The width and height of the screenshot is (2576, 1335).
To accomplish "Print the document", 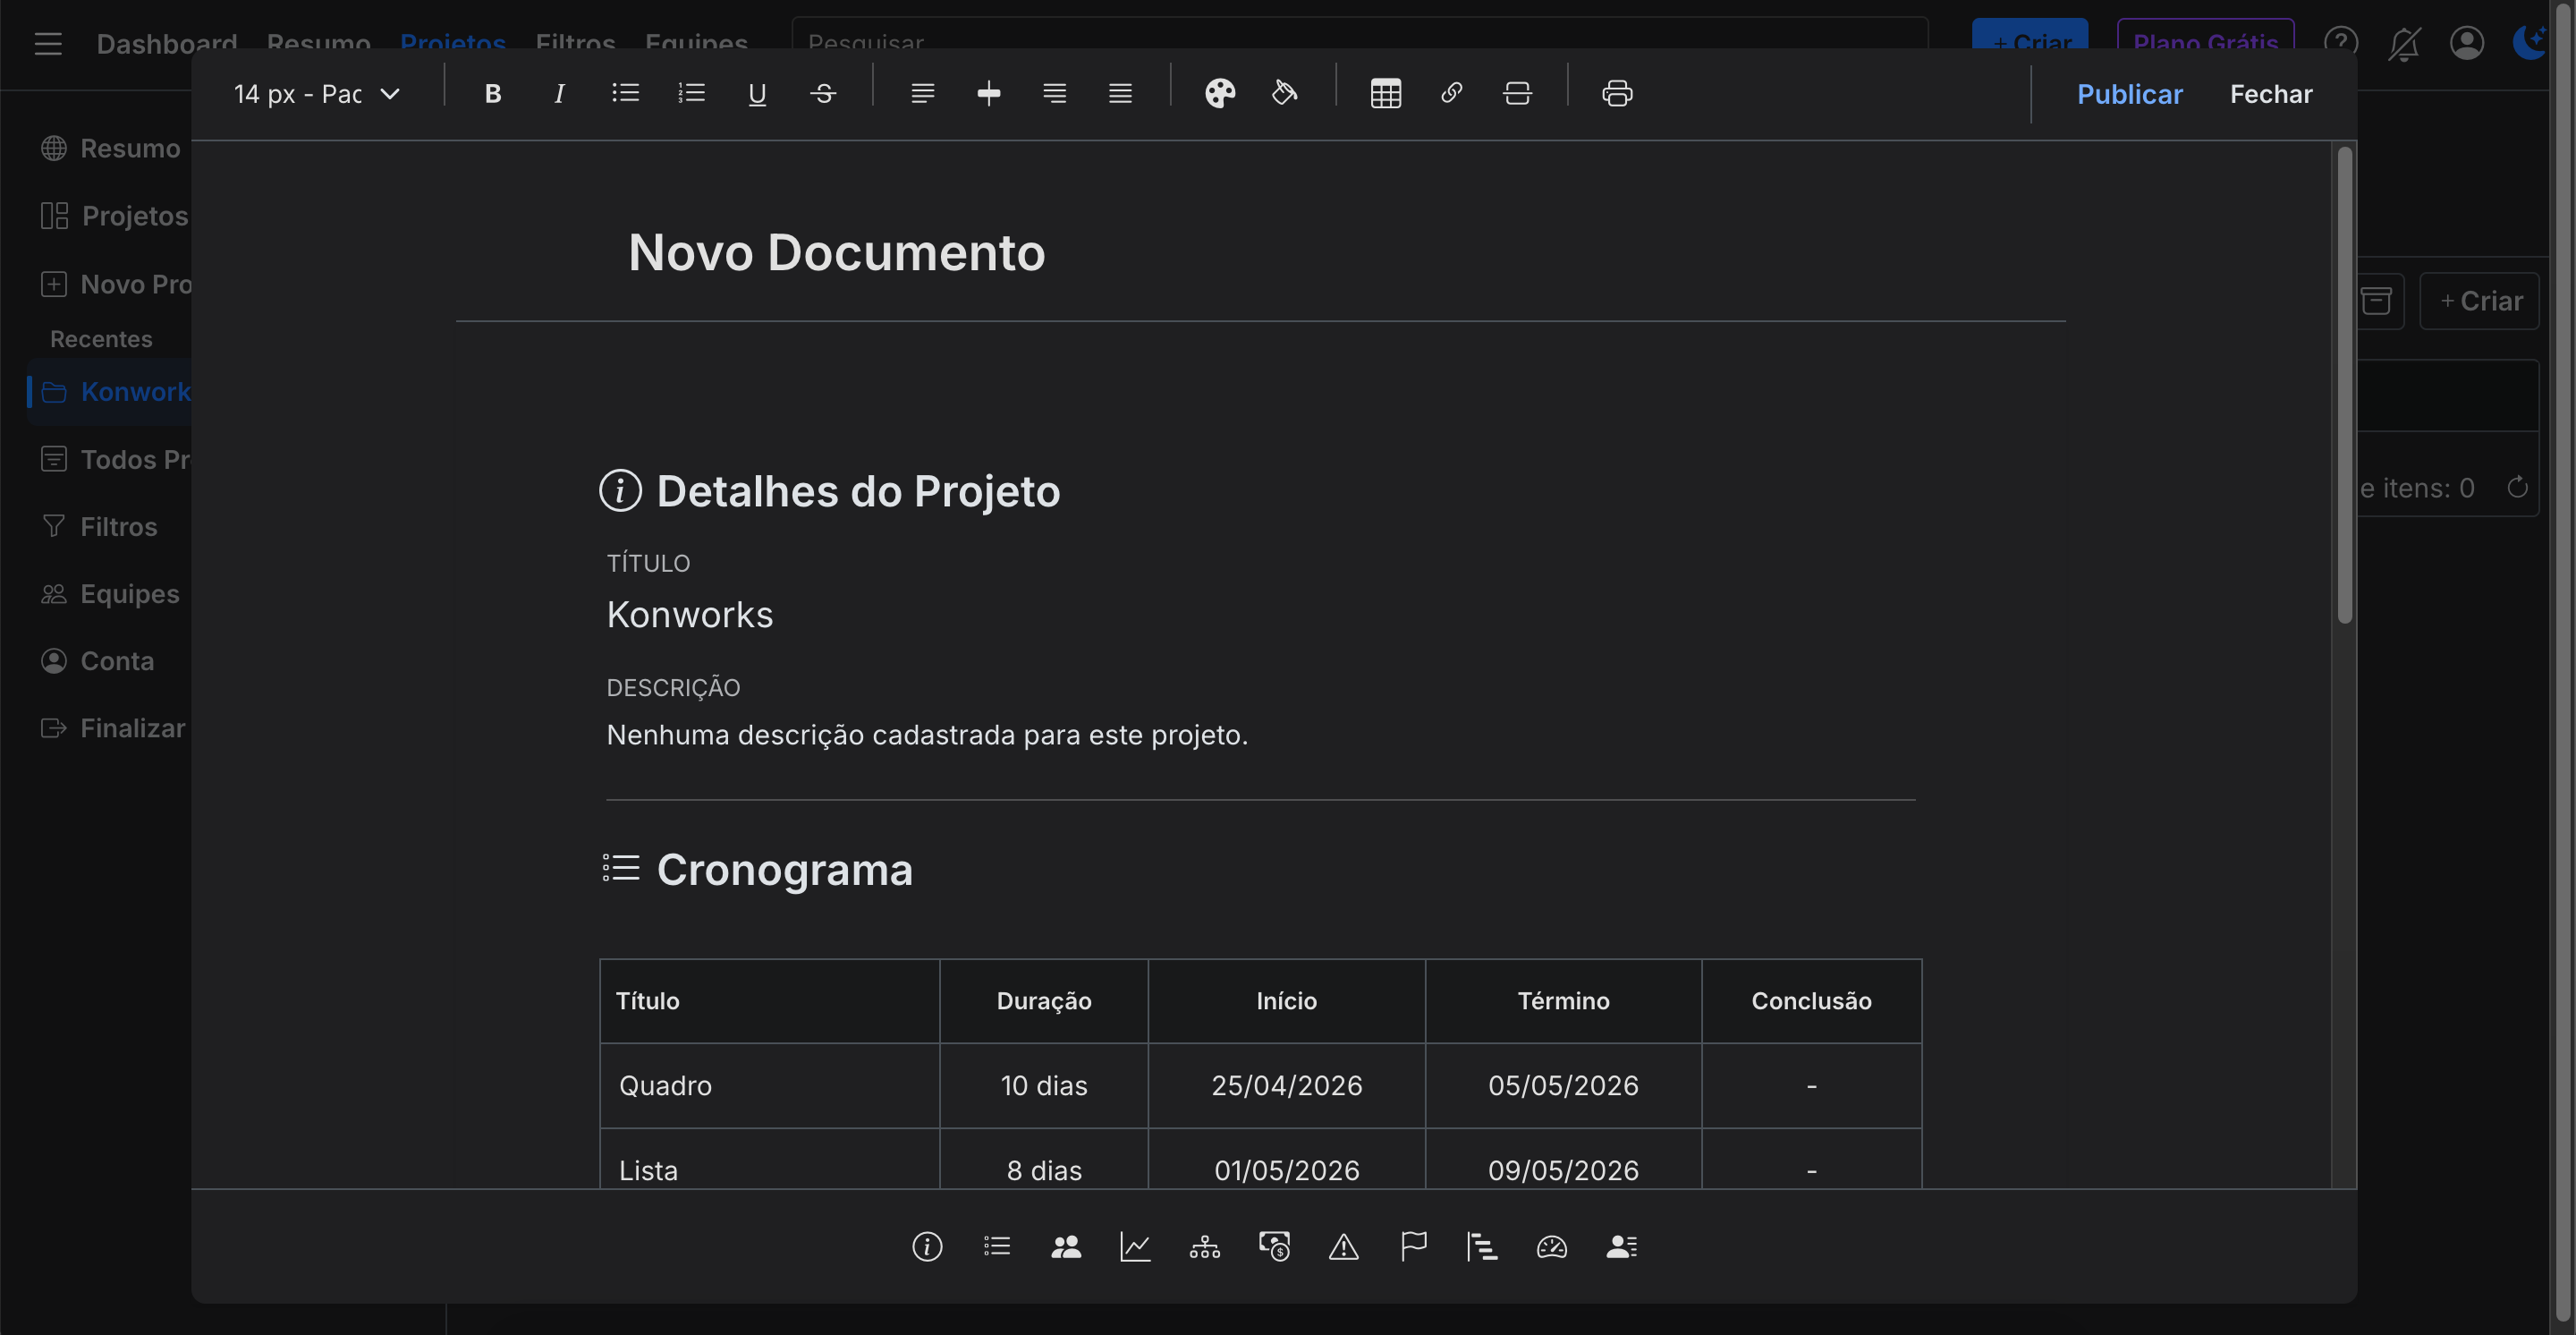I will [x=1617, y=94].
